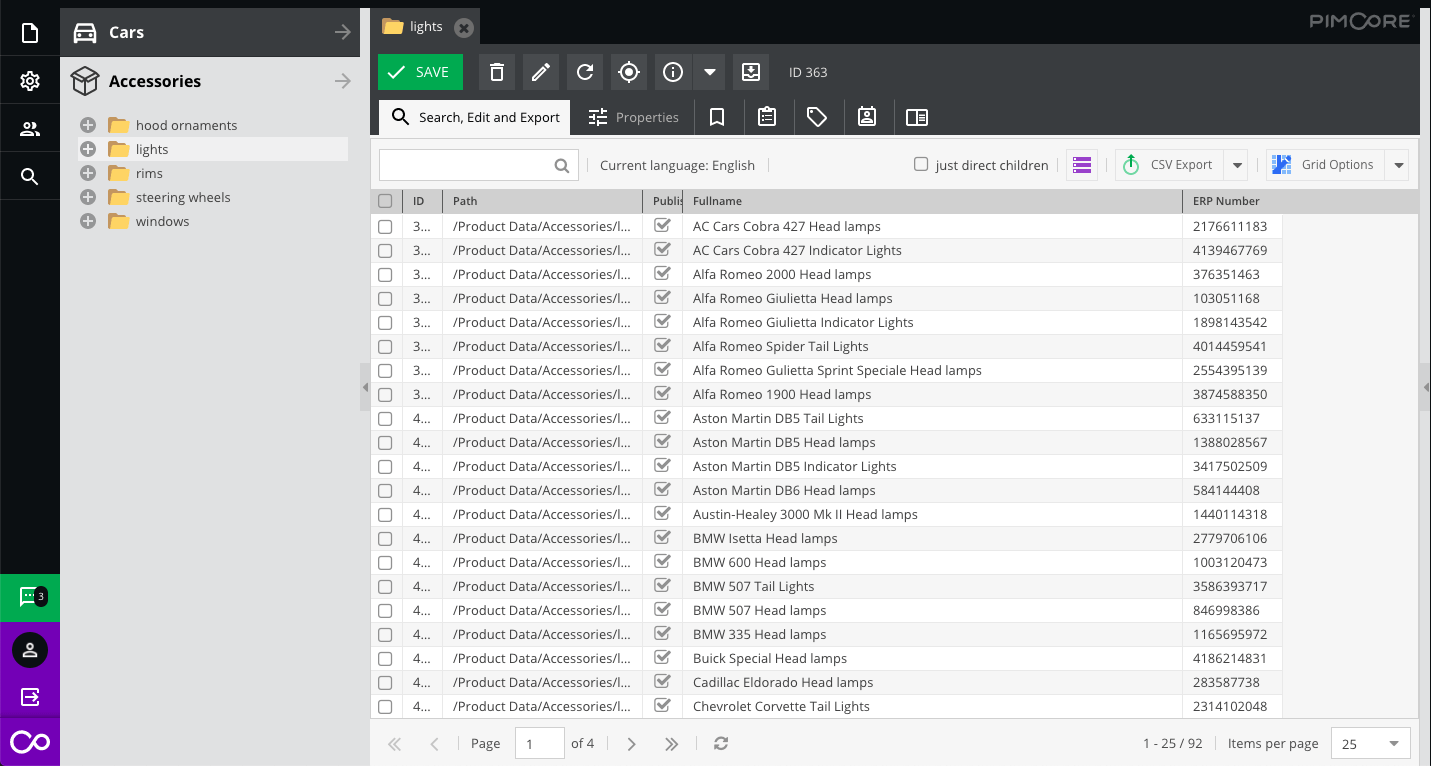Click ERP number 2779706106

pyautogui.click(x=1230, y=539)
